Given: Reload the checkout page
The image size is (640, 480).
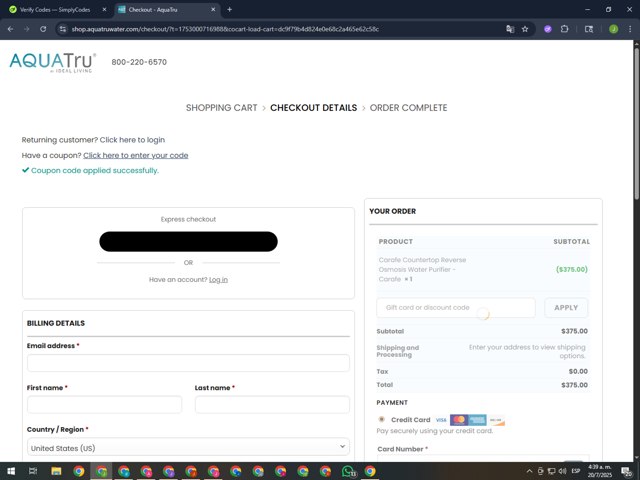Looking at the screenshot, I should point(43,29).
